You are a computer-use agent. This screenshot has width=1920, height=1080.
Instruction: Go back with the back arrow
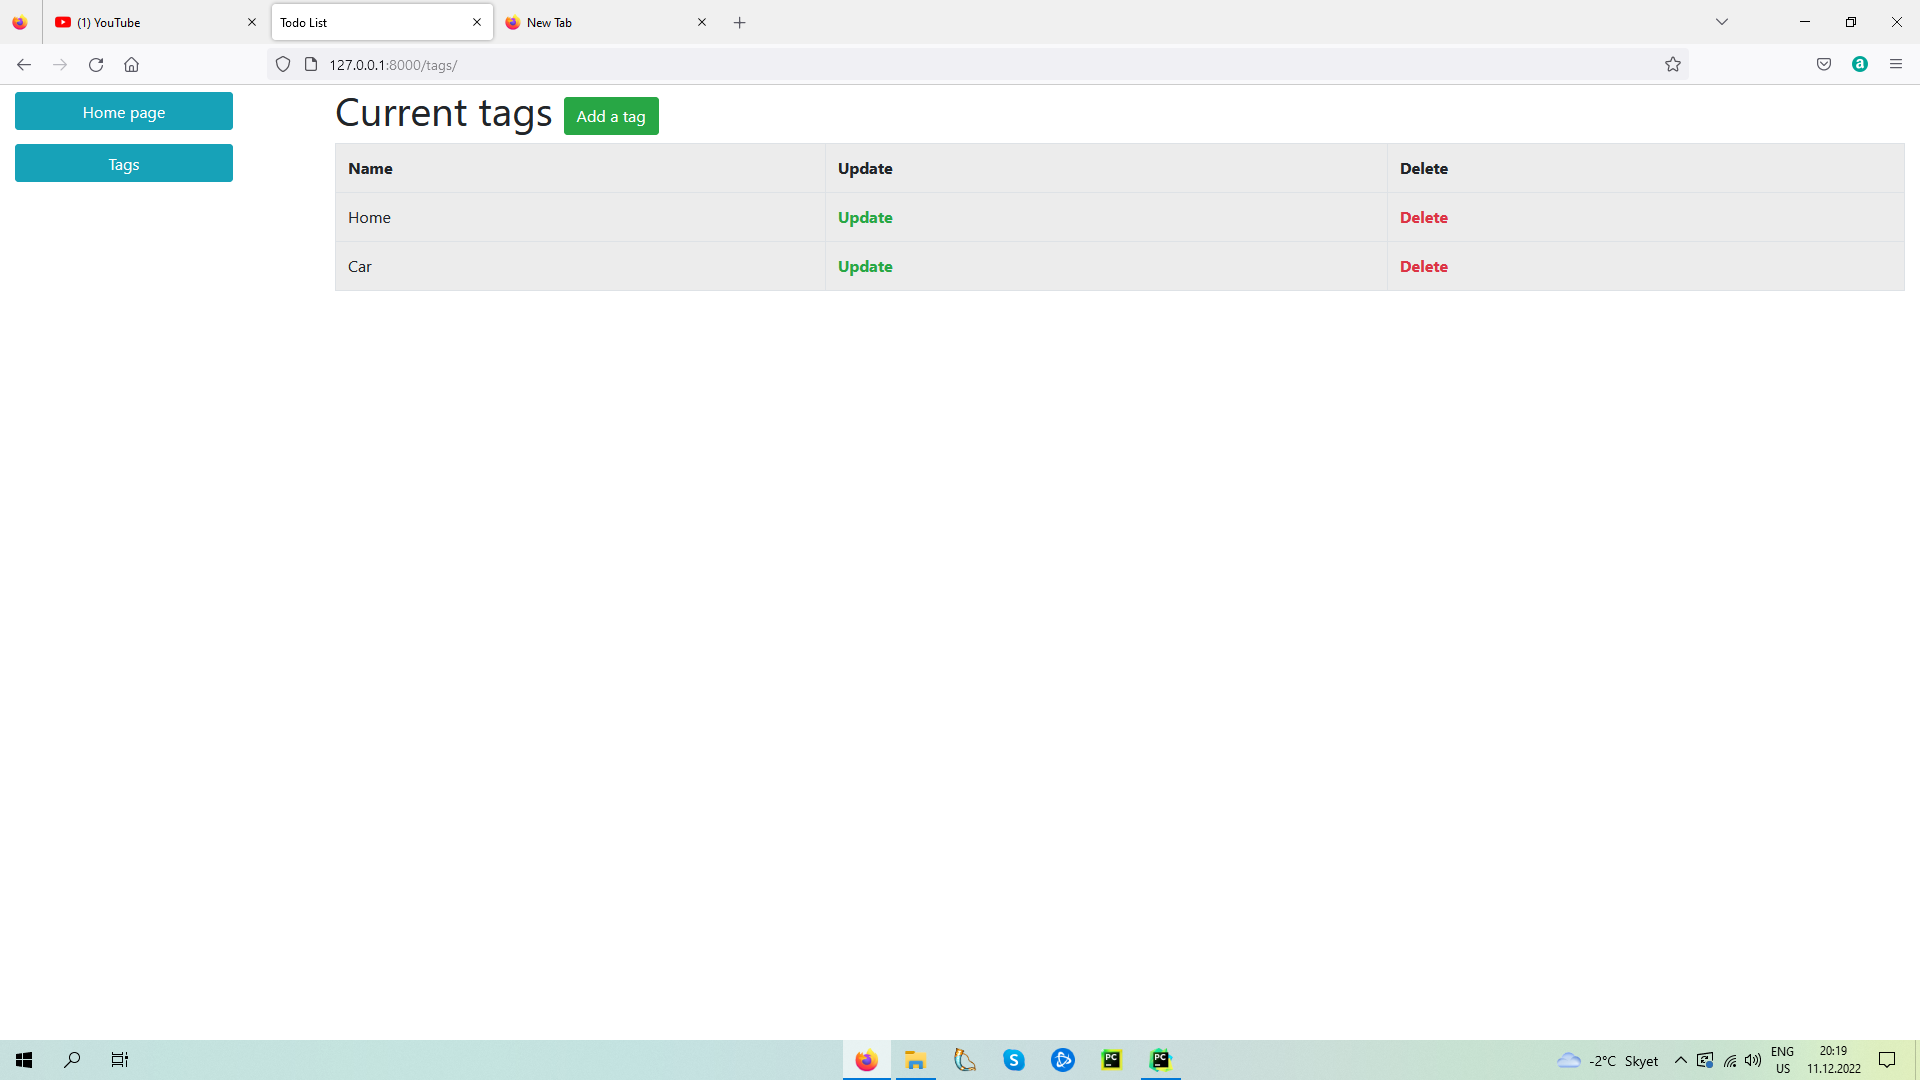pos(24,65)
